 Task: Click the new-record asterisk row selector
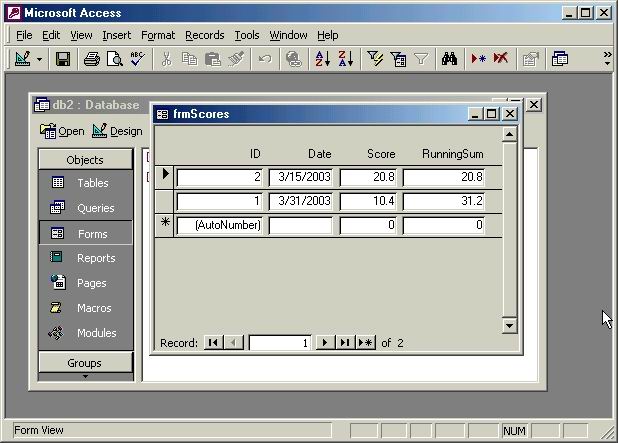164,225
